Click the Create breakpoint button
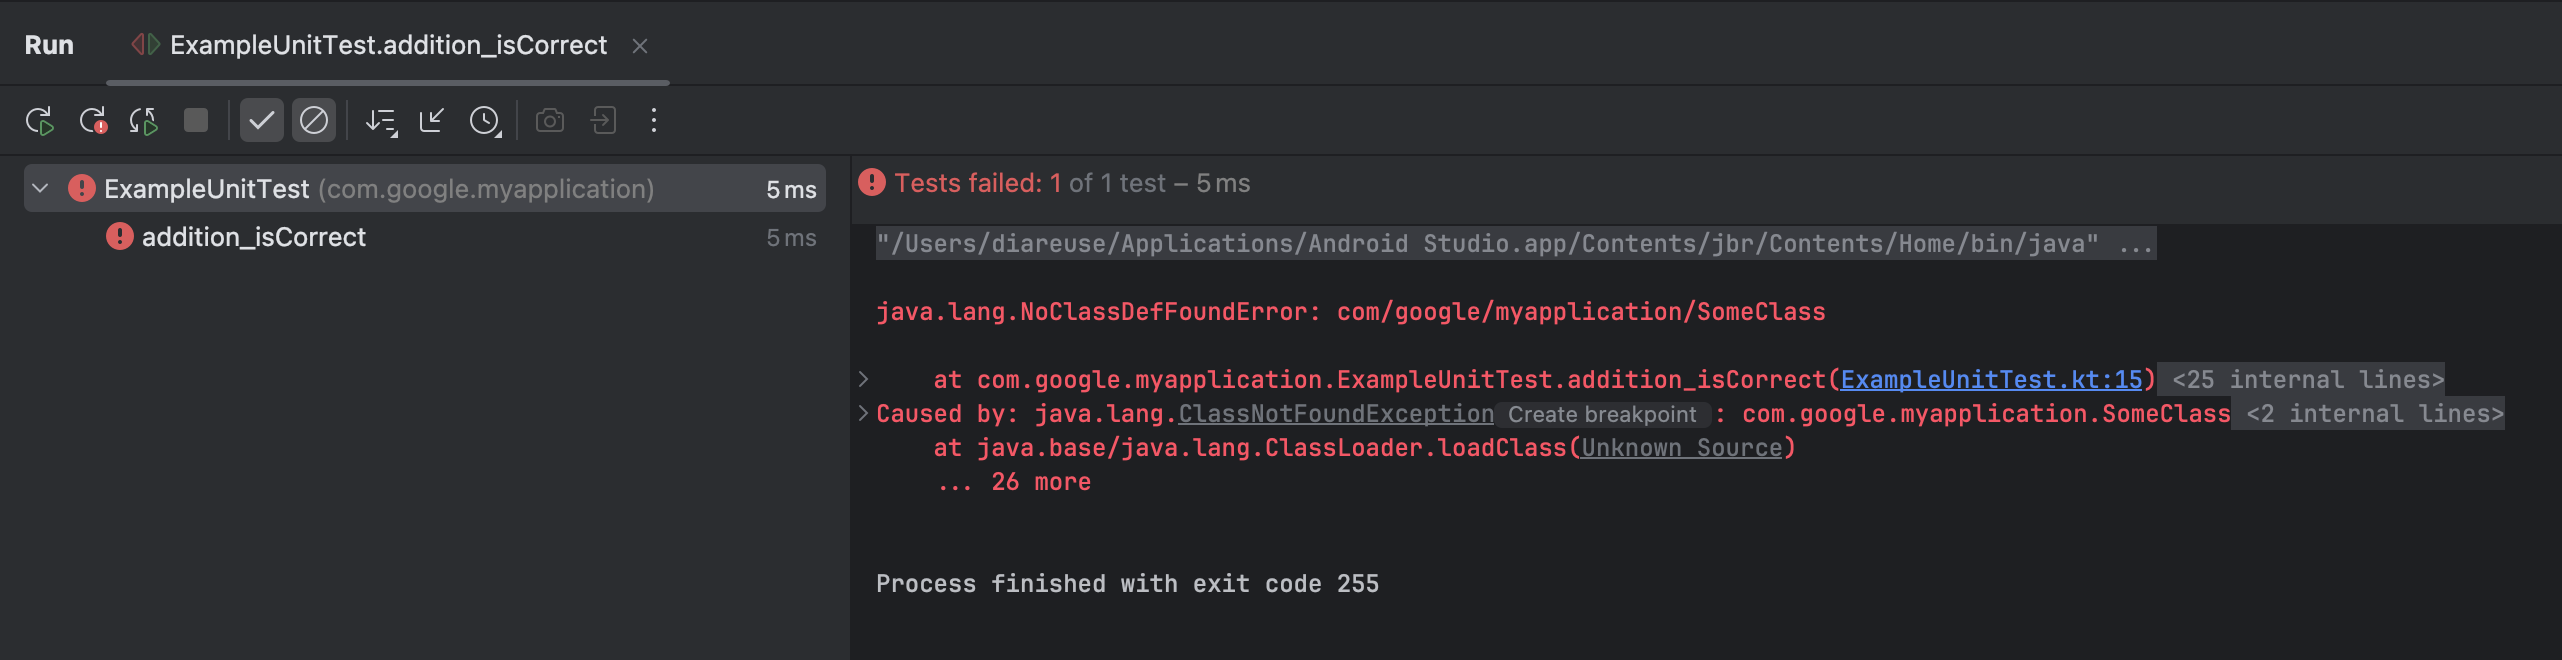The height and width of the screenshot is (660, 2562). [1602, 415]
